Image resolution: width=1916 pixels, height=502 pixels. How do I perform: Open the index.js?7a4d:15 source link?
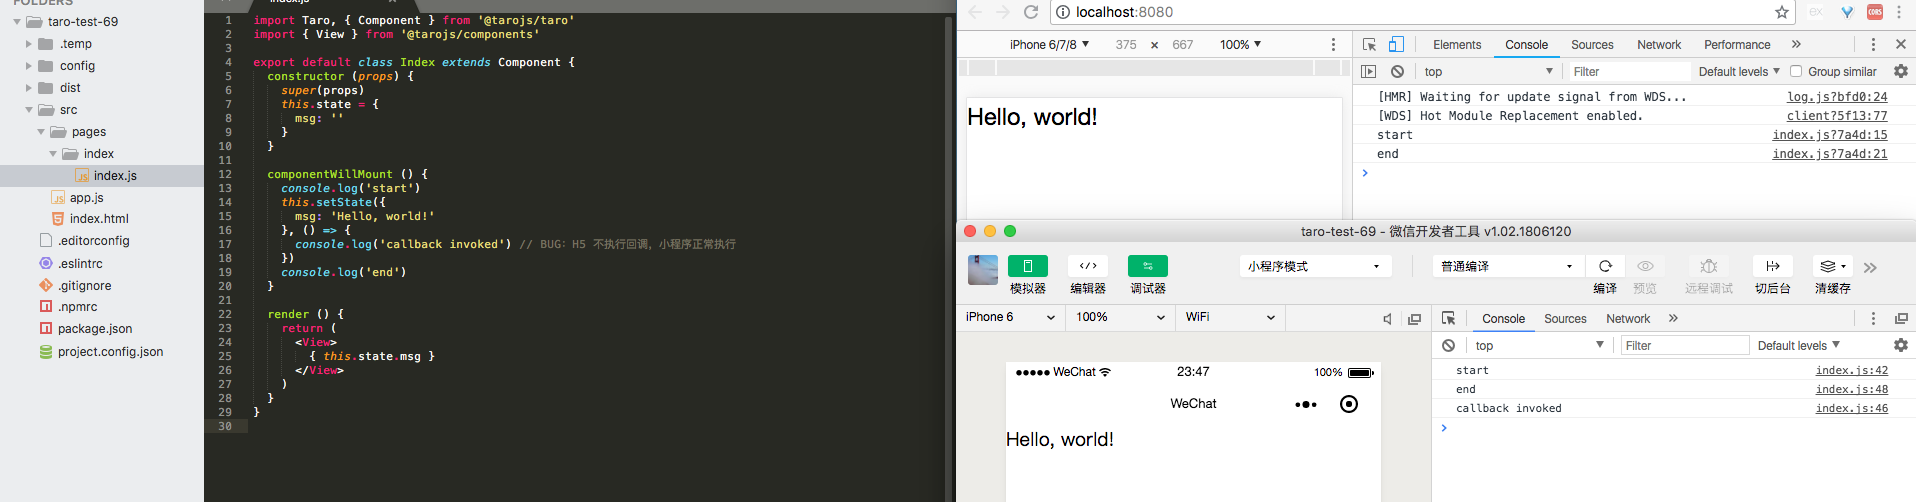click(1830, 135)
